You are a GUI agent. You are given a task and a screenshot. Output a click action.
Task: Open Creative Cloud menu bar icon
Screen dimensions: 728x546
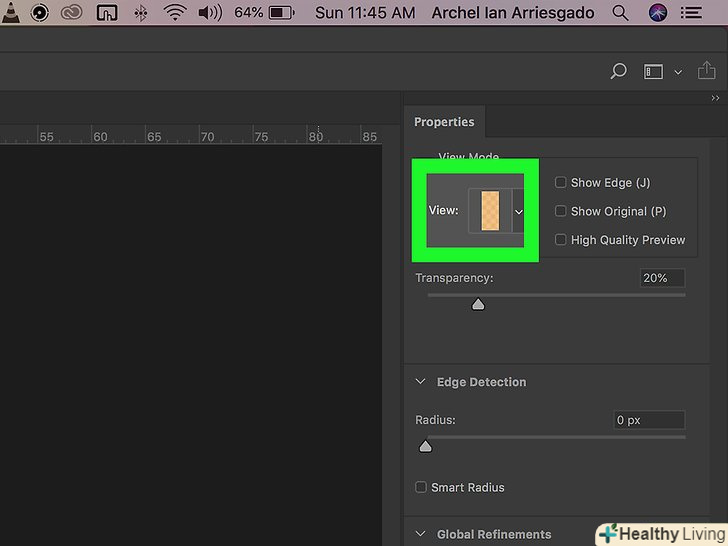[72, 13]
